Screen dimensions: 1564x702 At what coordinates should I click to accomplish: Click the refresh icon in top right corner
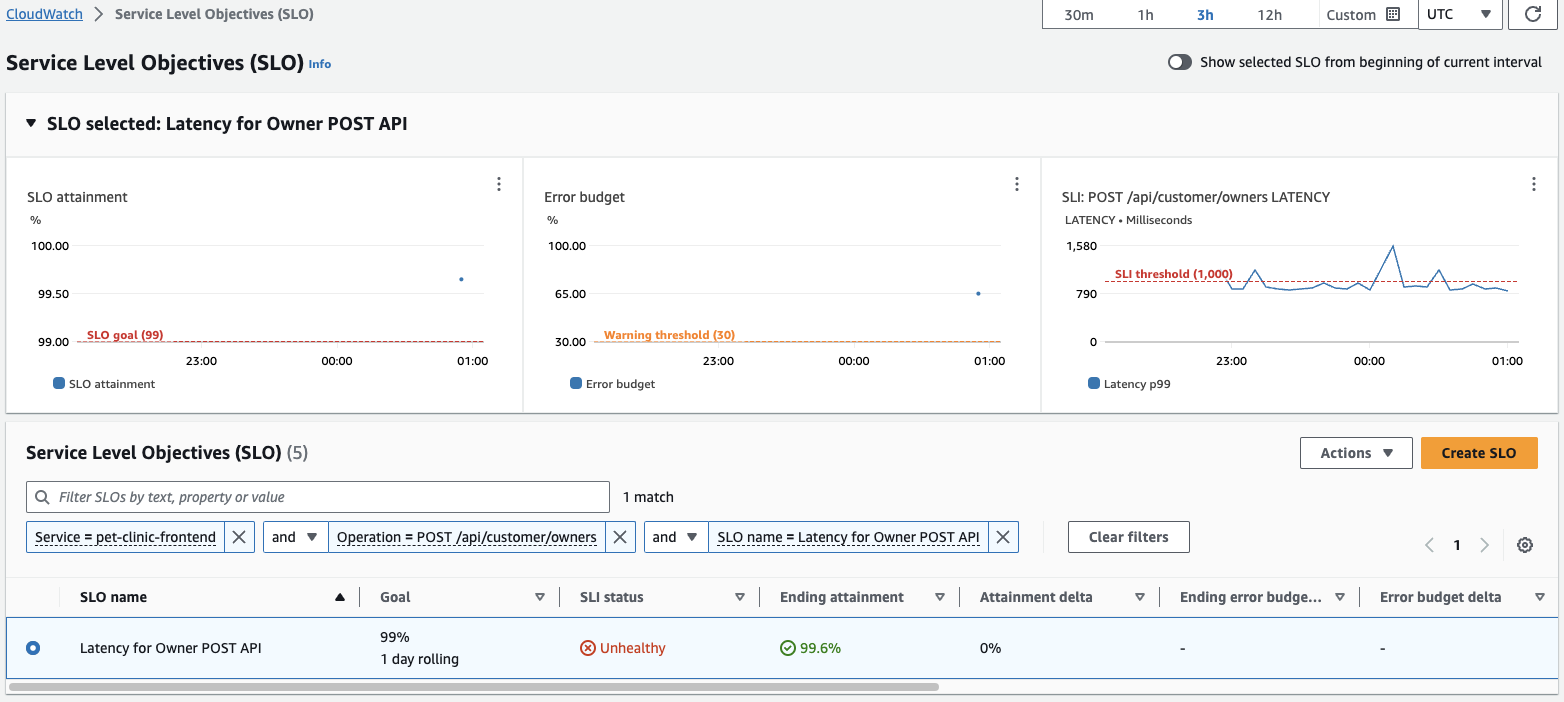point(1533,14)
